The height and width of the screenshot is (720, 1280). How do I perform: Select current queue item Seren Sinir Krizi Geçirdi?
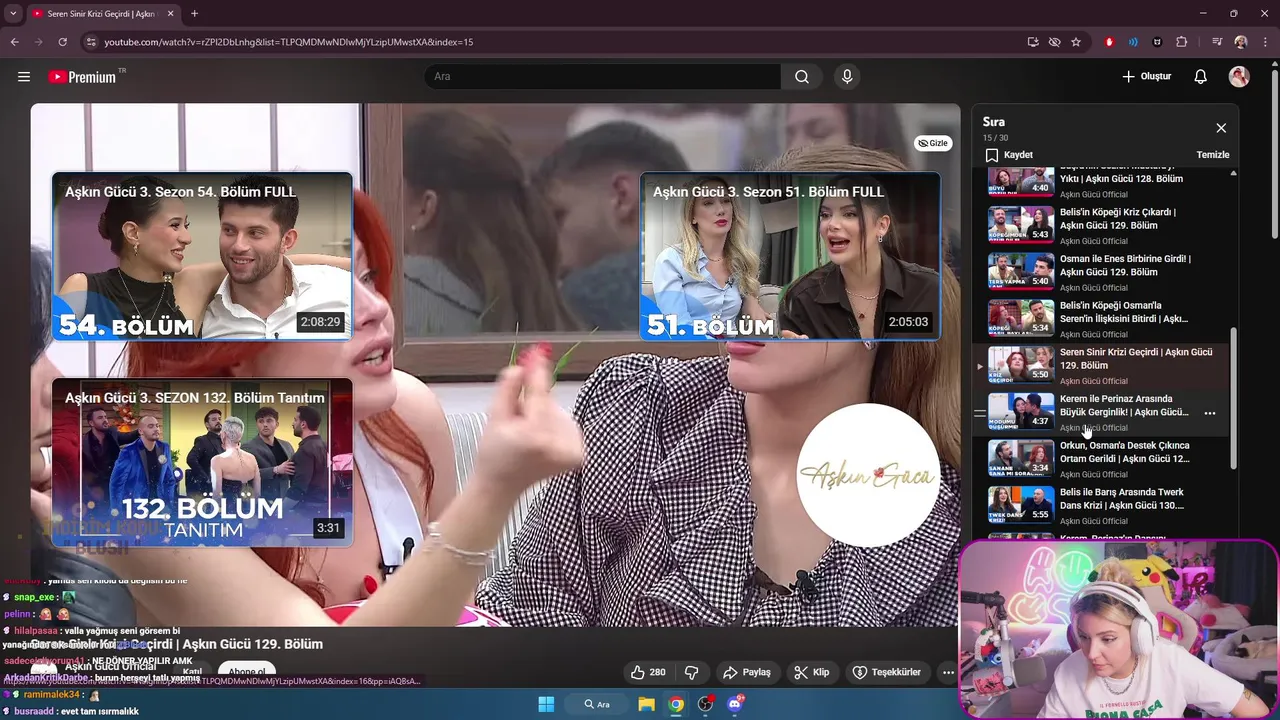coord(1102,365)
